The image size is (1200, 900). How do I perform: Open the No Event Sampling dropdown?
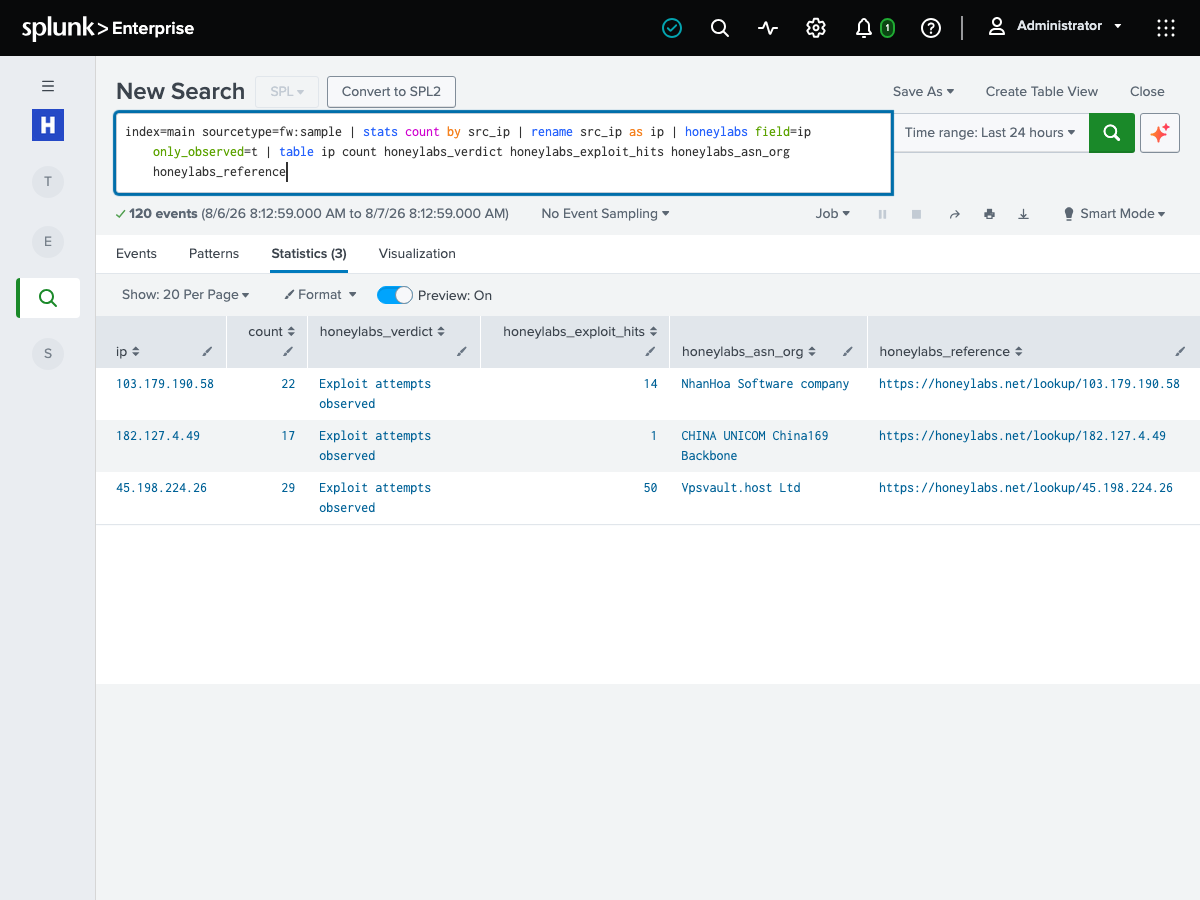pos(605,214)
